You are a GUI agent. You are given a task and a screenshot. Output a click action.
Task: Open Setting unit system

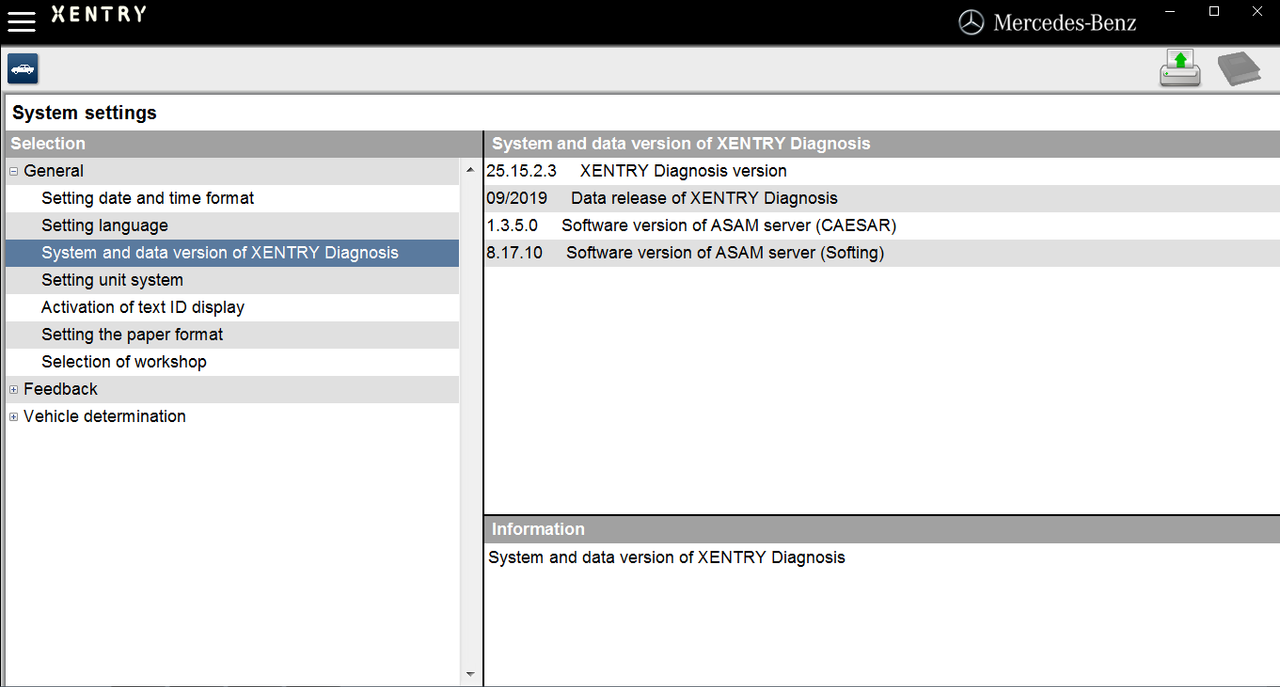click(232, 280)
